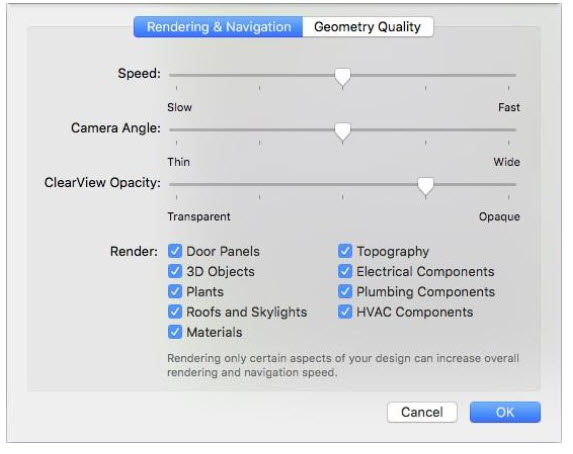Disable Electrical Components rendering
This screenshot has height=454, width=573.
click(345, 271)
